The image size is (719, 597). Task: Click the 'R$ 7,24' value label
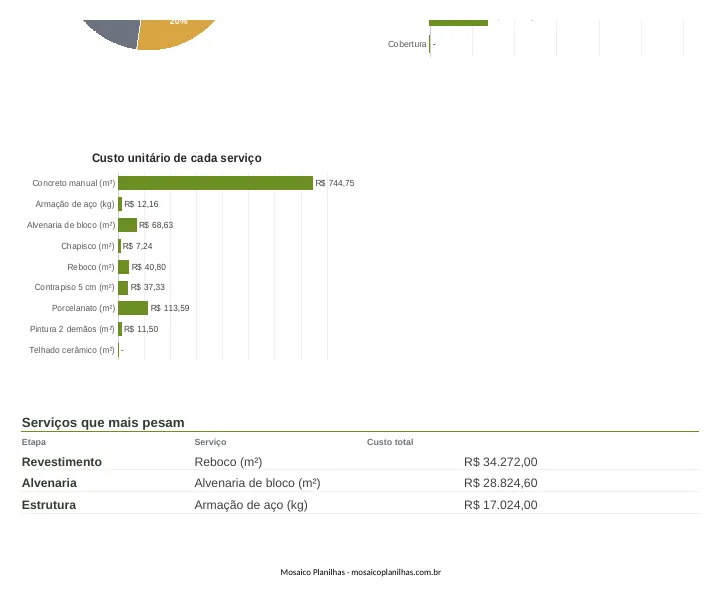[x=138, y=246]
